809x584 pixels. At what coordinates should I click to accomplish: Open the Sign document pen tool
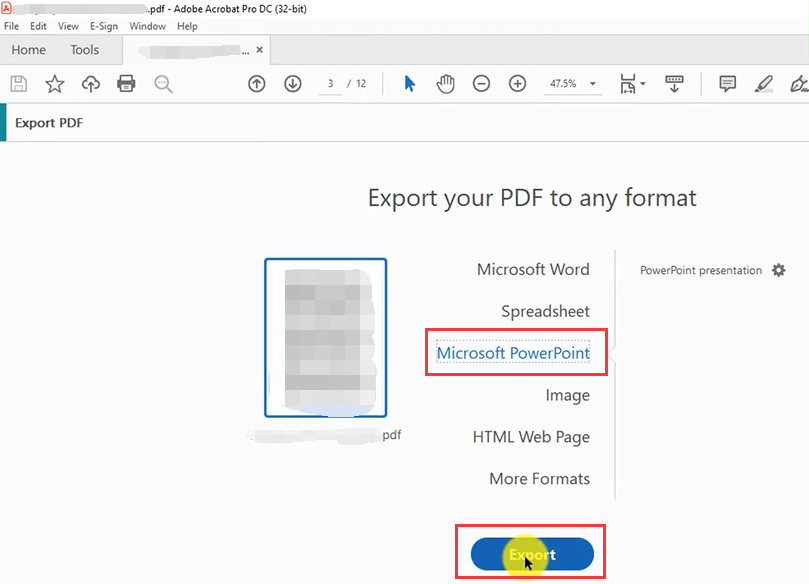[x=799, y=84]
